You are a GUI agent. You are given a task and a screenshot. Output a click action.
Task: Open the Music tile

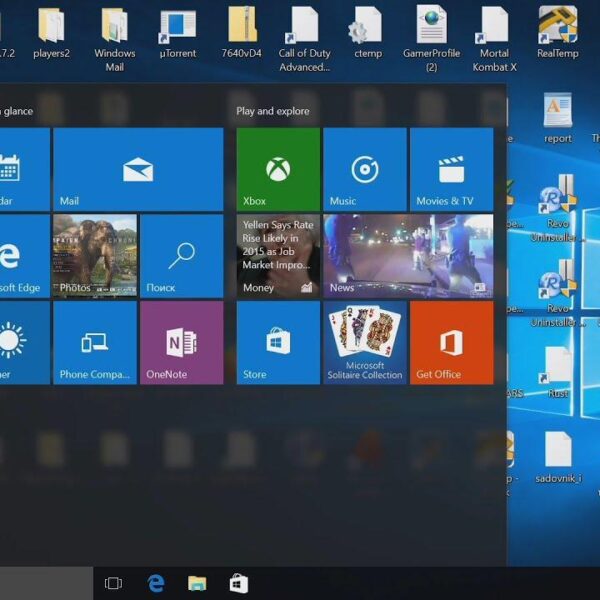coord(365,170)
